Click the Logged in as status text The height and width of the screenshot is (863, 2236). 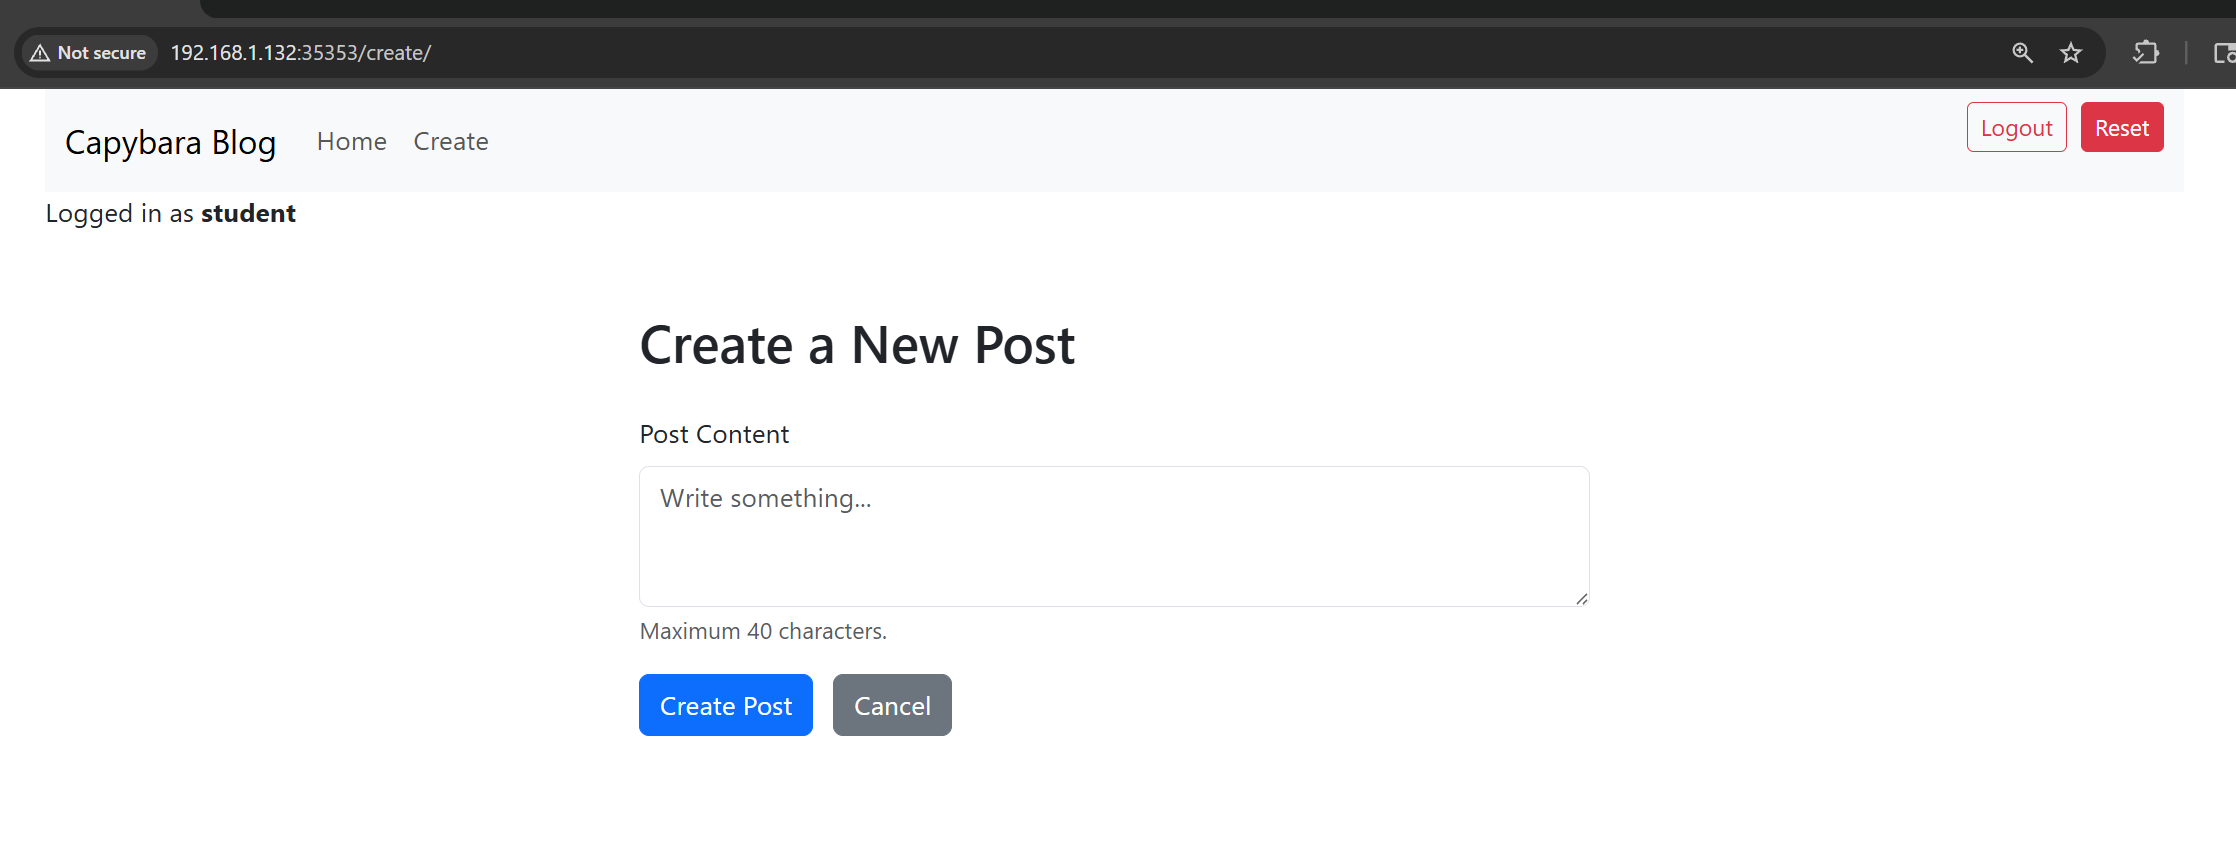pos(120,214)
